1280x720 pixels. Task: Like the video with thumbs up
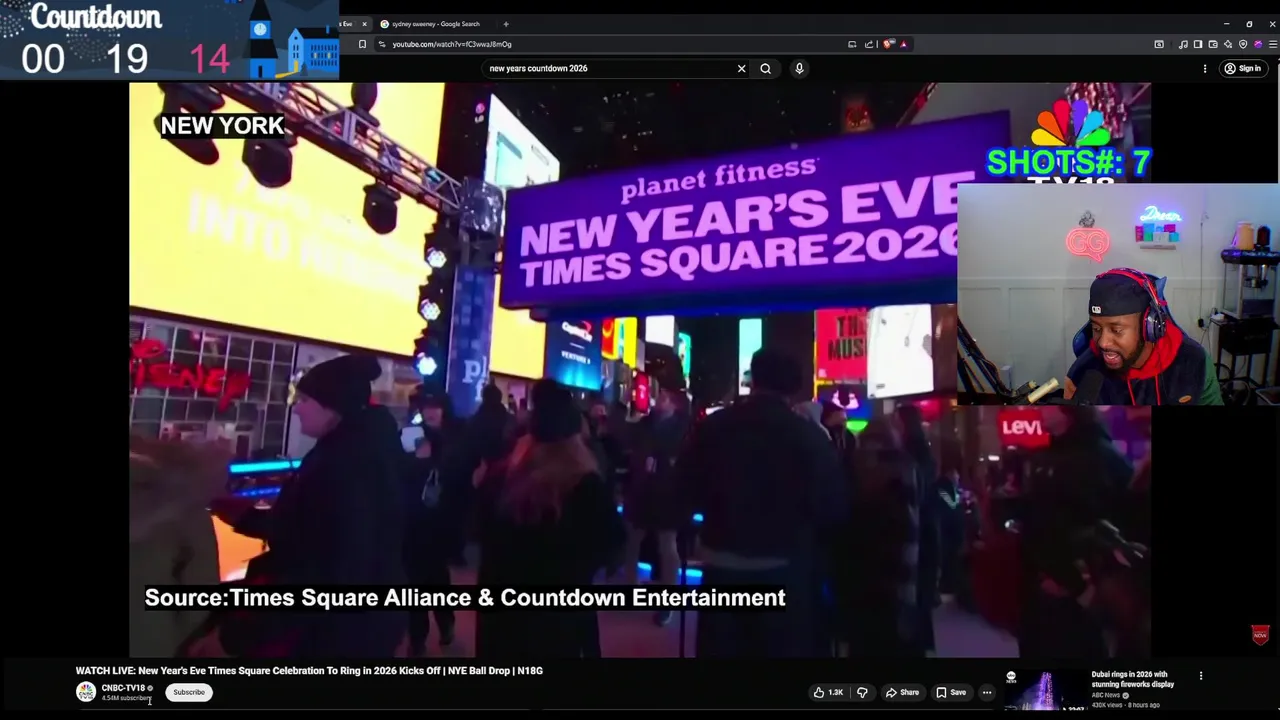click(829, 692)
